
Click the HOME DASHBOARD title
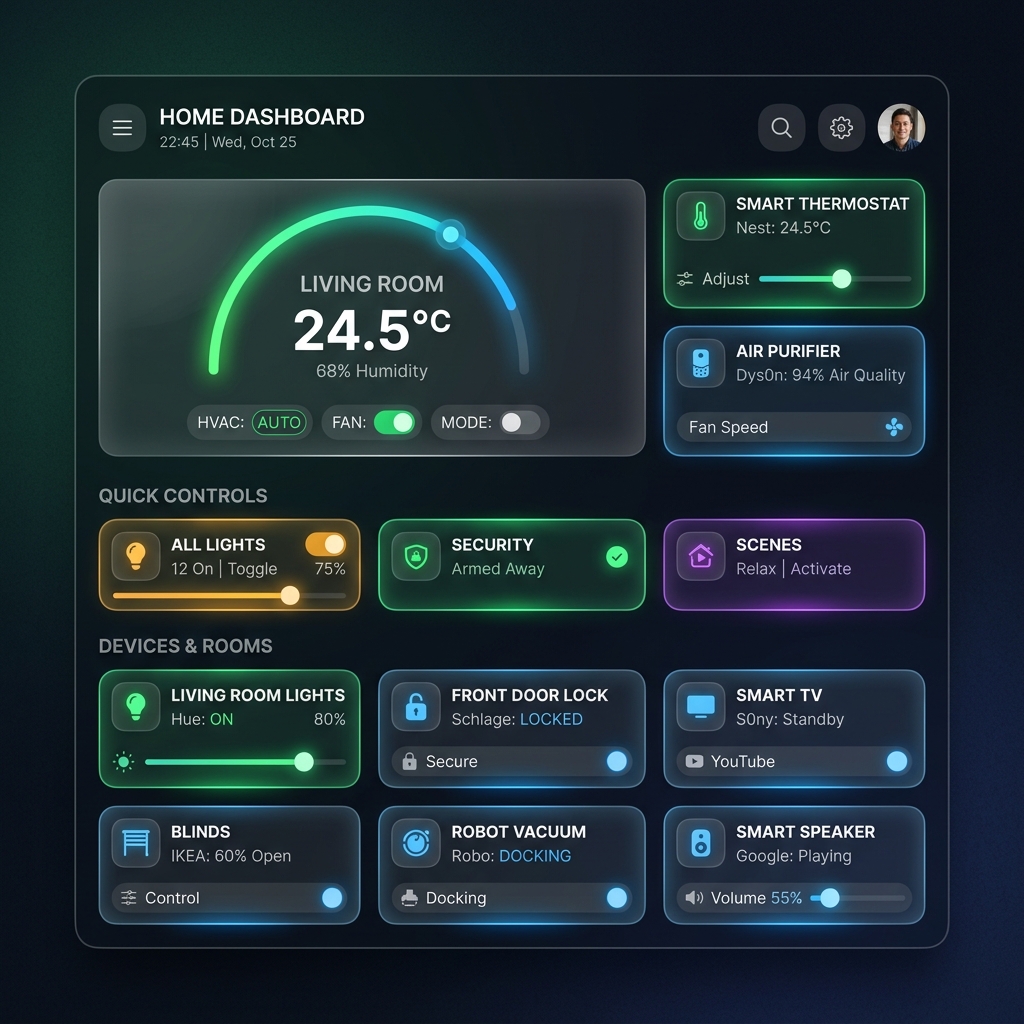tap(262, 117)
